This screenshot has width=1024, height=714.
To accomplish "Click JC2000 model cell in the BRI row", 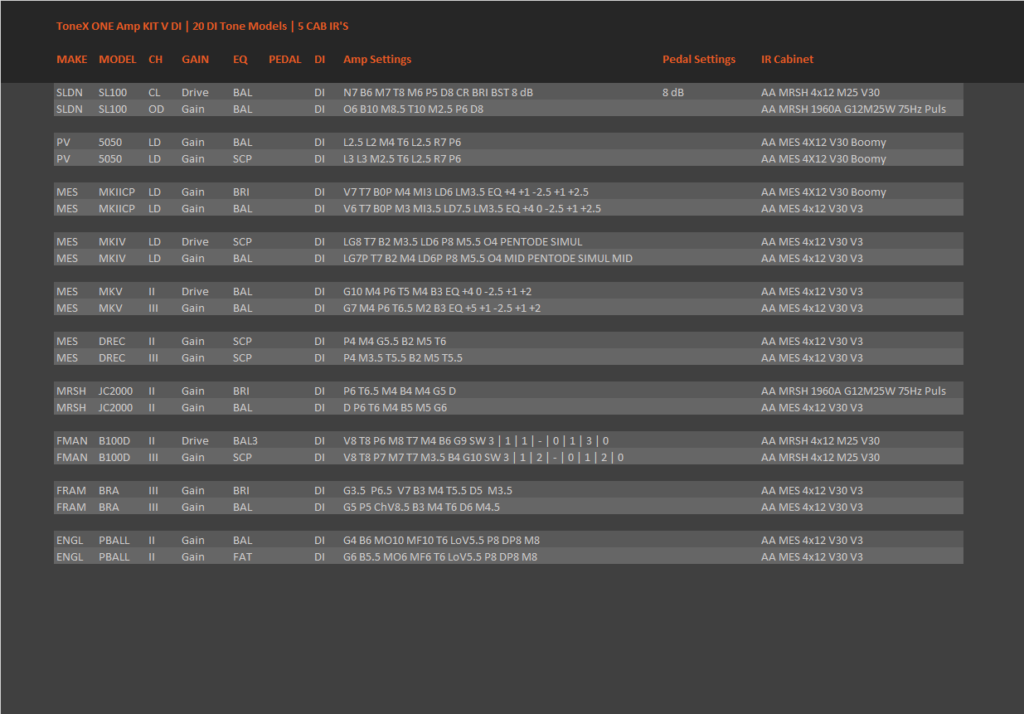I will [x=116, y=391].
